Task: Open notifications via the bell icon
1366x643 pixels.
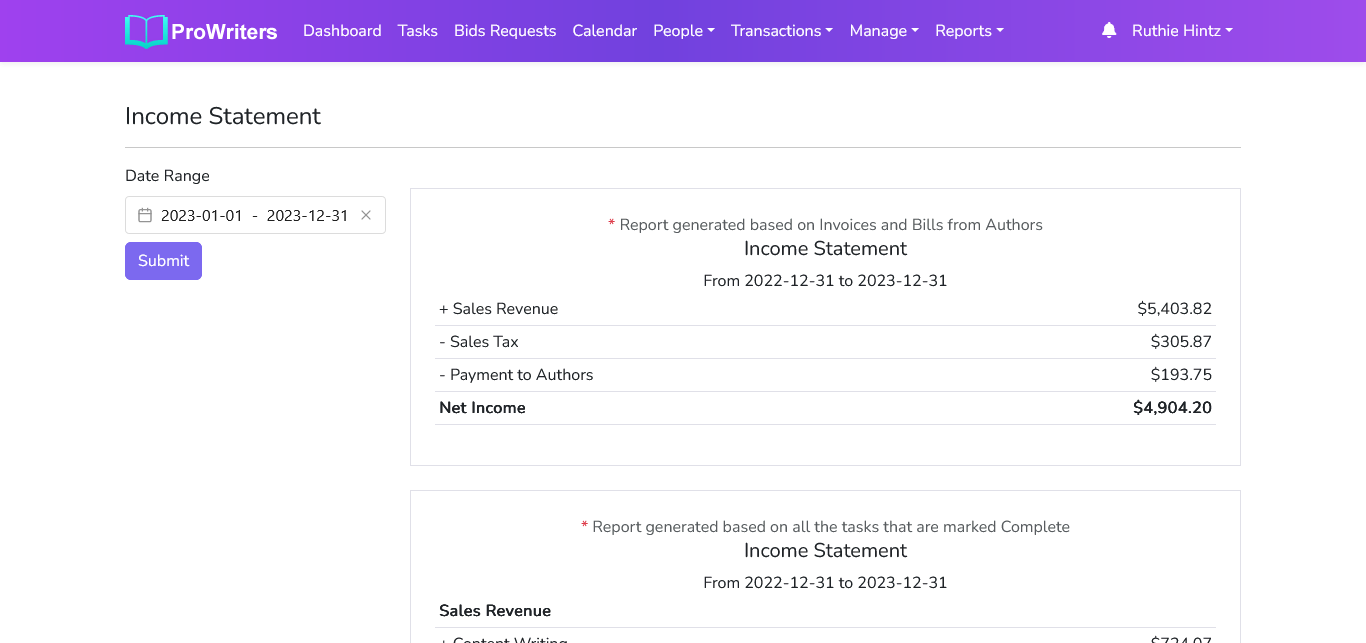Action: (x=1108, y=31)
